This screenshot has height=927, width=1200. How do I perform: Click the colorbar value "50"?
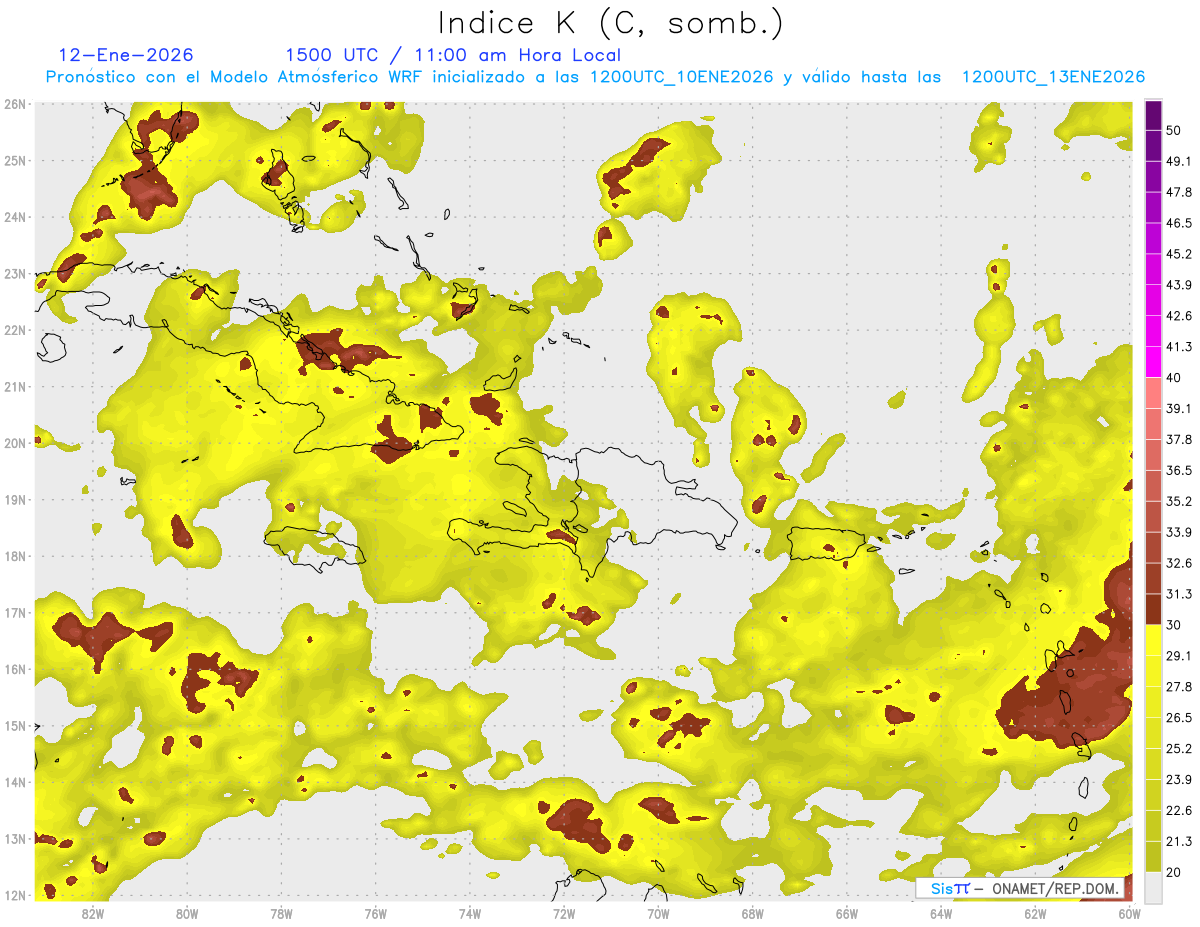[1173, 130]
